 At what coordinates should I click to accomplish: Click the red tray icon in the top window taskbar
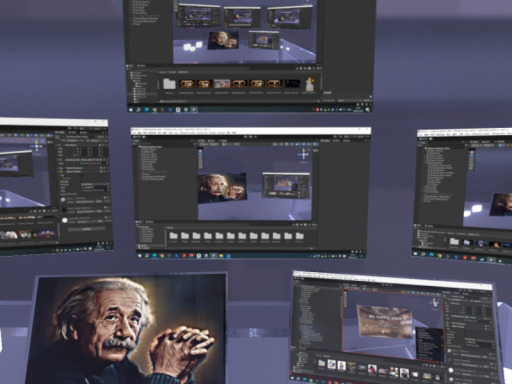coord(317,109)
